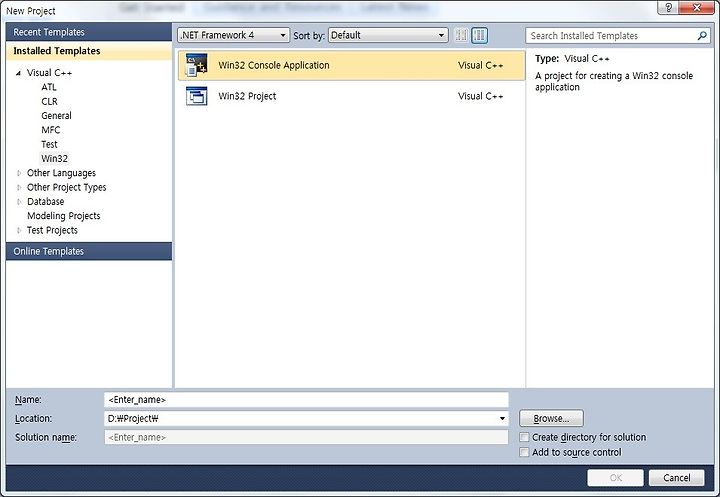
Task: Select ATL under Visual C++
Action: tap(49, 87)
